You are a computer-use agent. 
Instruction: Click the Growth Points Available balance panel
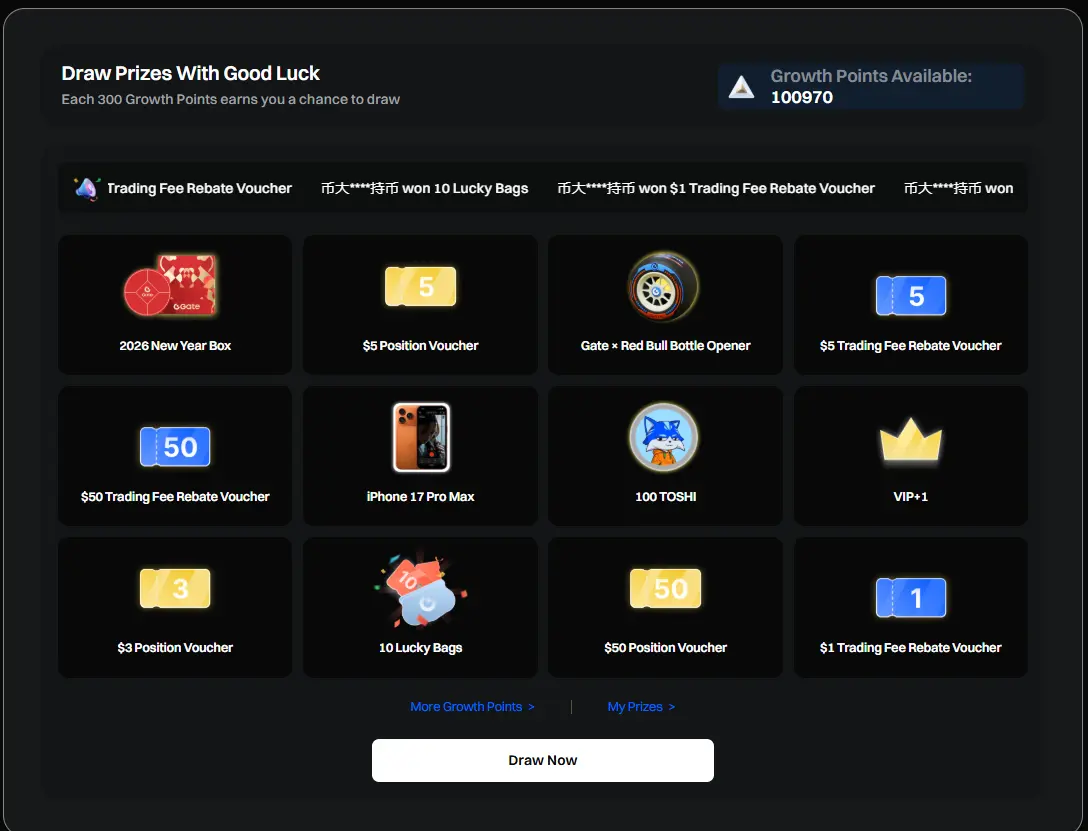click(x=871, y=87)
